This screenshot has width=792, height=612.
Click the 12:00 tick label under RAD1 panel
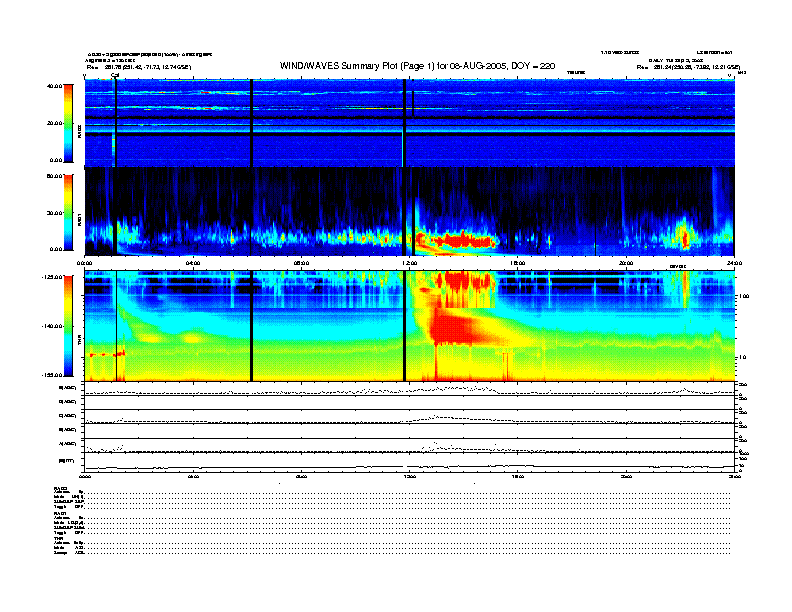[x=409, y=263]
